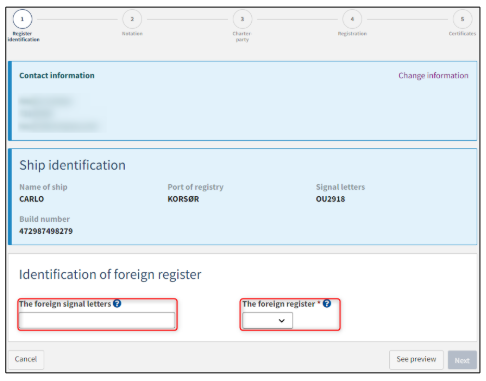The width and height of the screenshot is (486, 381).
Task: Click the See preview button
Action: click(416, 359)
